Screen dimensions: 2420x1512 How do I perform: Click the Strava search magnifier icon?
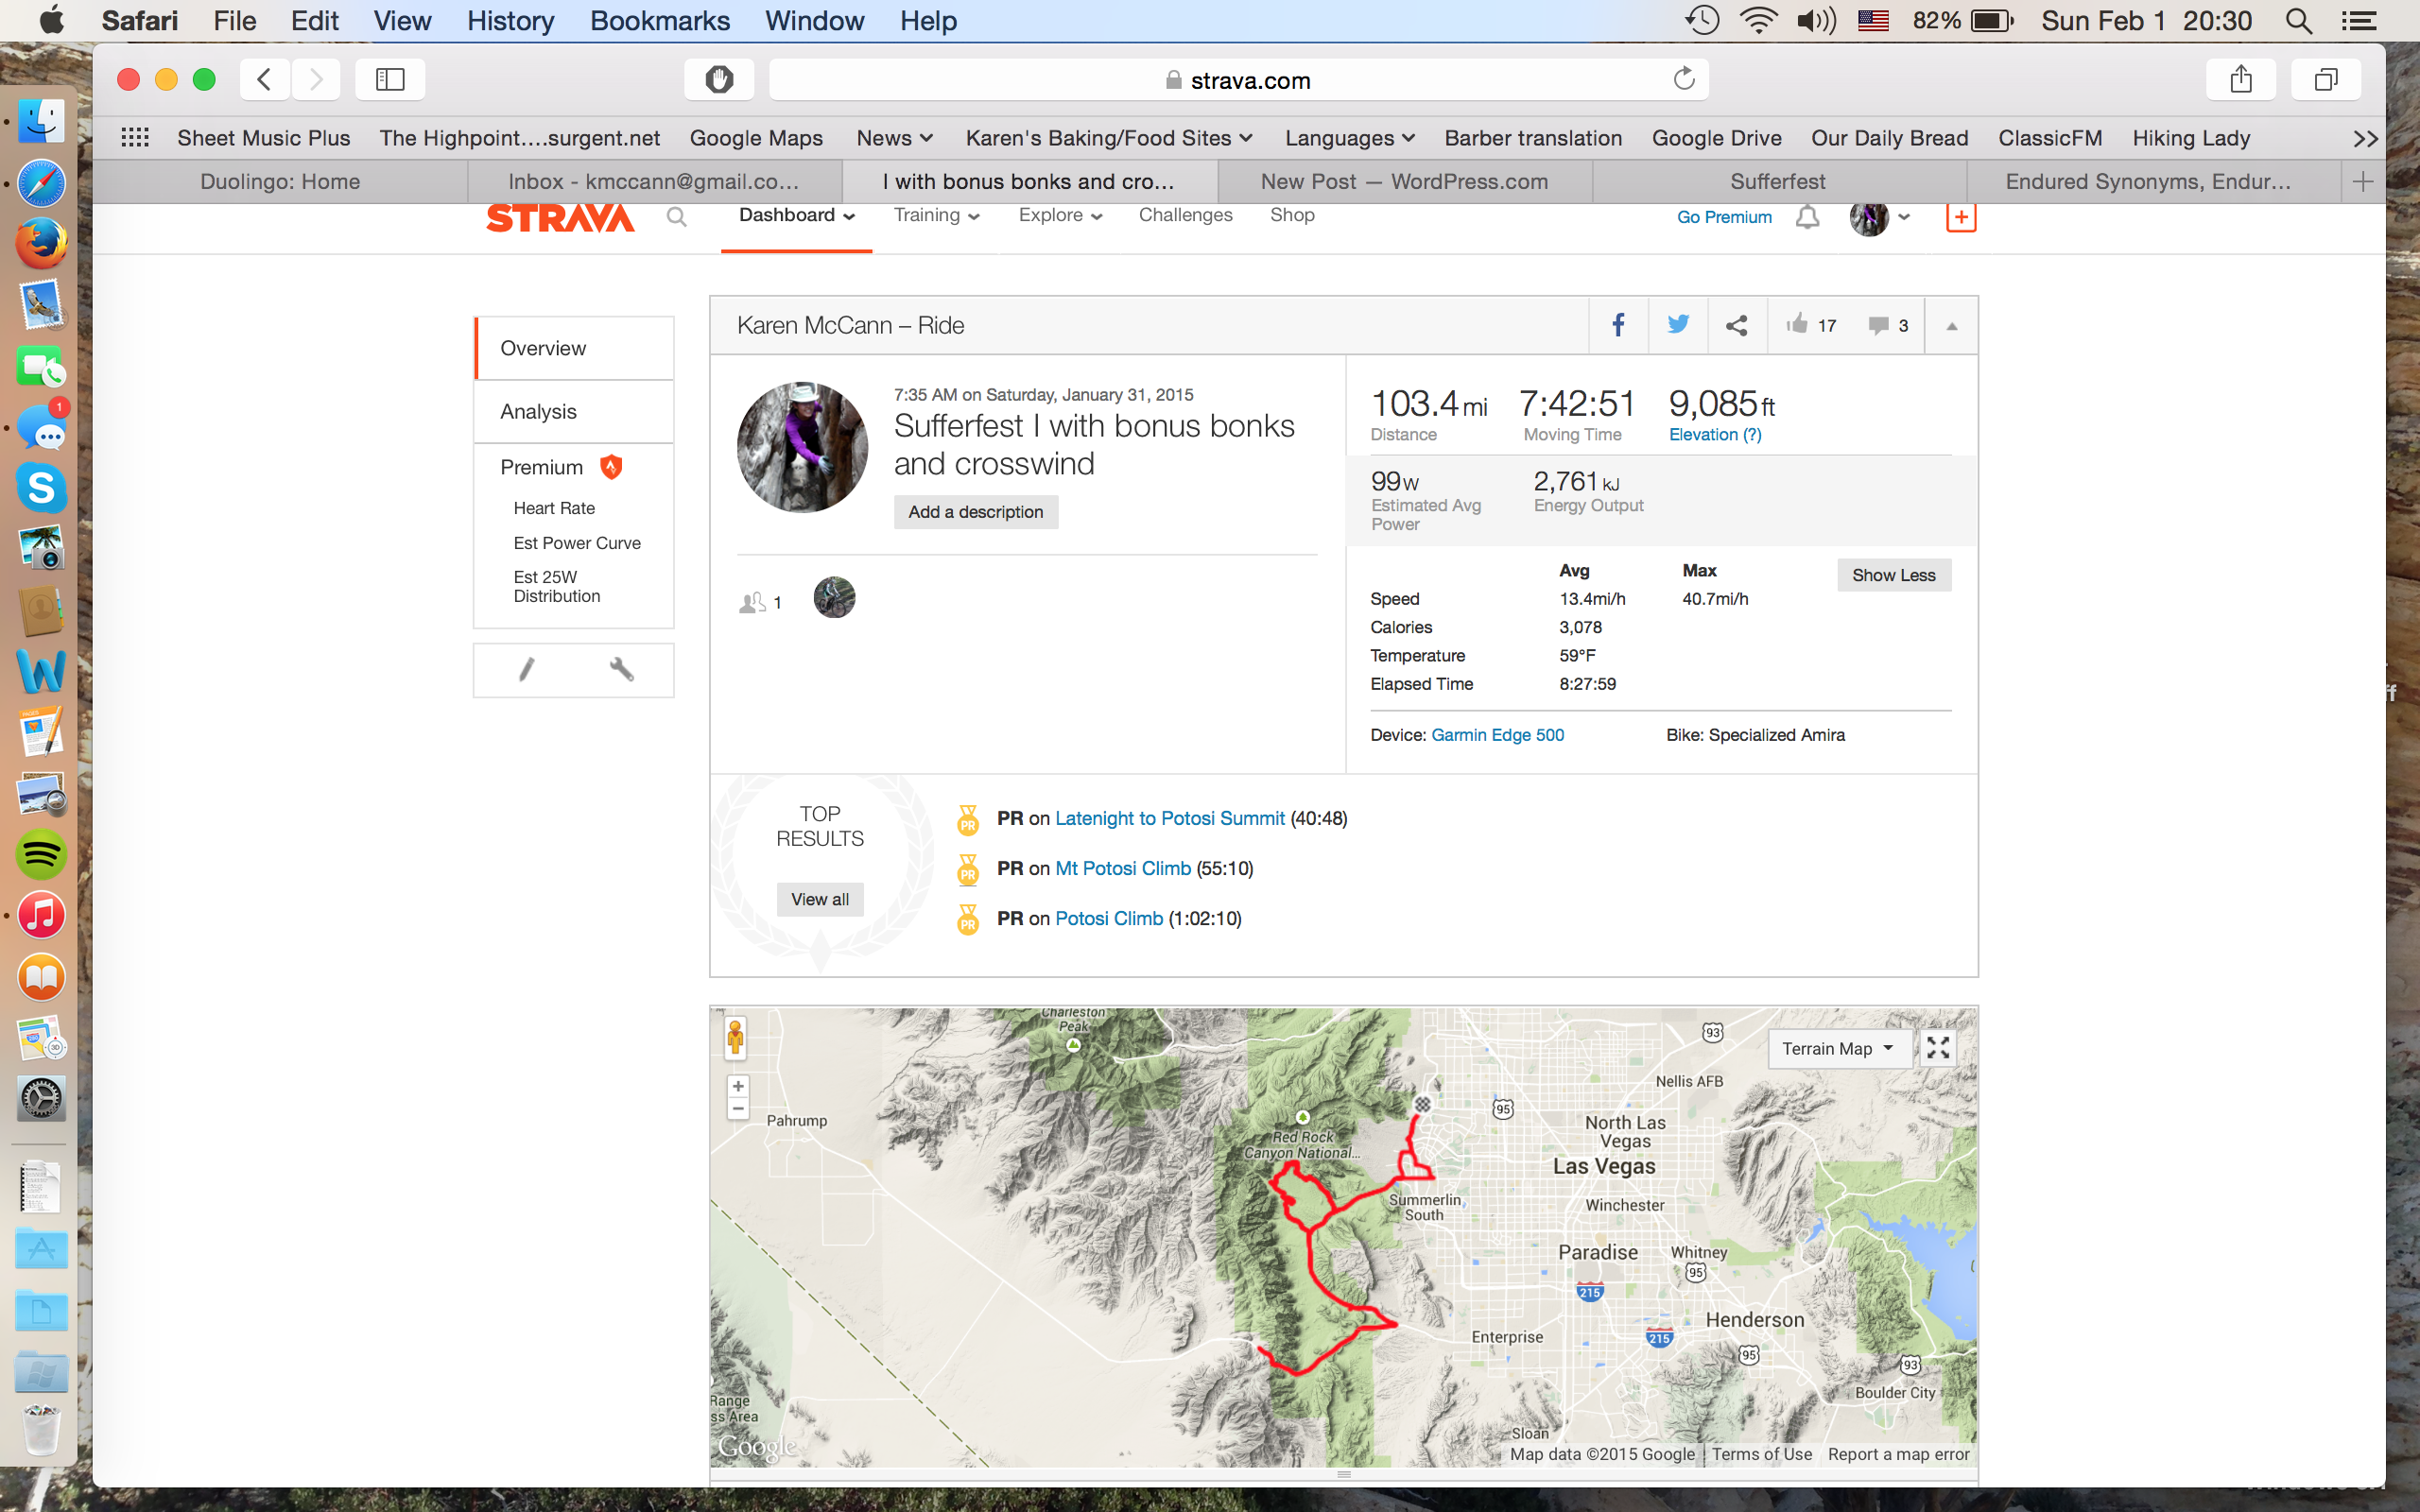click(677, 217)
